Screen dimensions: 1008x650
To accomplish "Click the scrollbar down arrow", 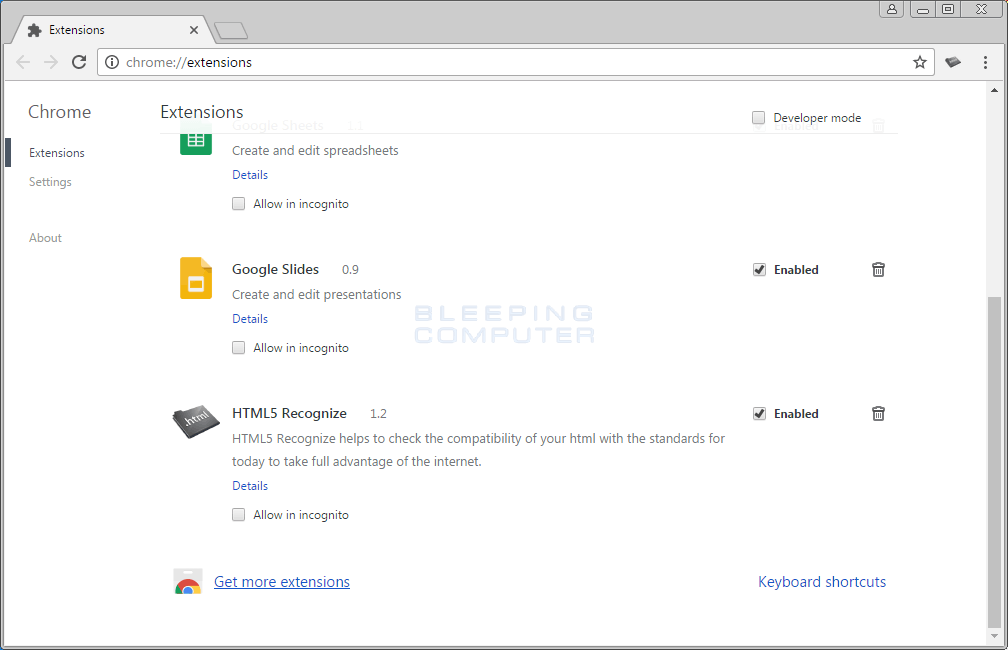I will (x=994, y=636).
